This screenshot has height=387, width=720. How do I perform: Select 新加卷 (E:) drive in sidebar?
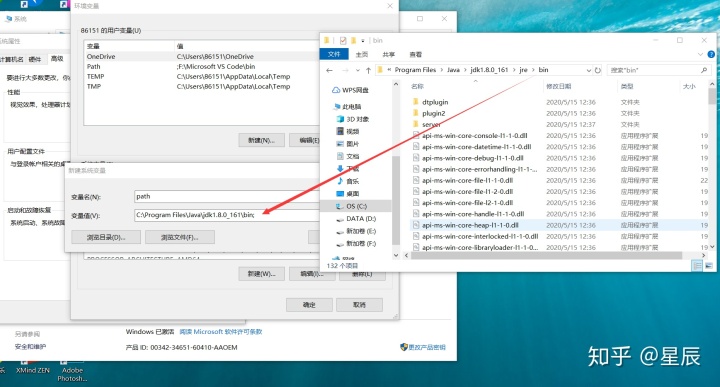coord(356,231)
